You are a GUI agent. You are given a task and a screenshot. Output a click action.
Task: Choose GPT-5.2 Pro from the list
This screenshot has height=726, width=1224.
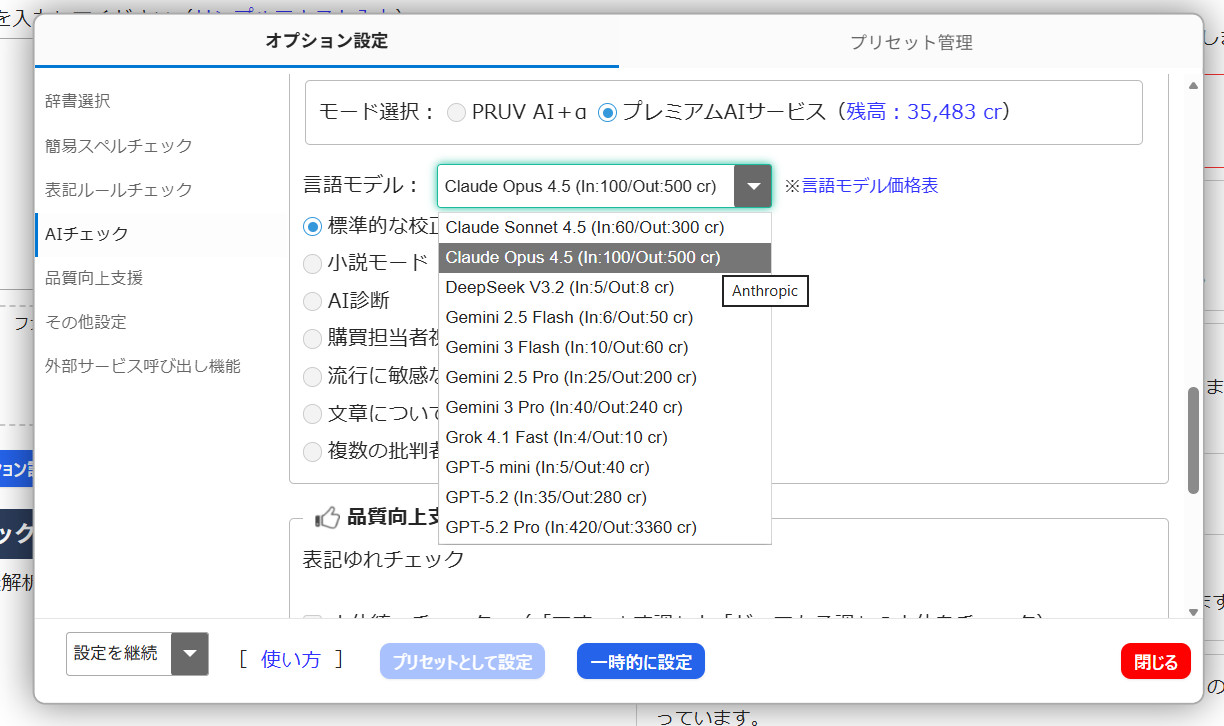(571, 527)
